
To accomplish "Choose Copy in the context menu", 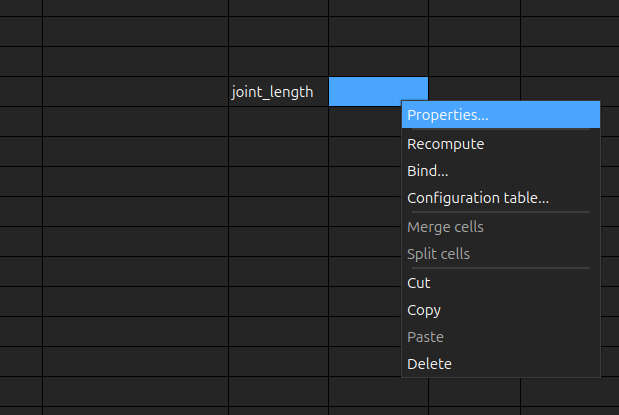I will pos(424,310).
